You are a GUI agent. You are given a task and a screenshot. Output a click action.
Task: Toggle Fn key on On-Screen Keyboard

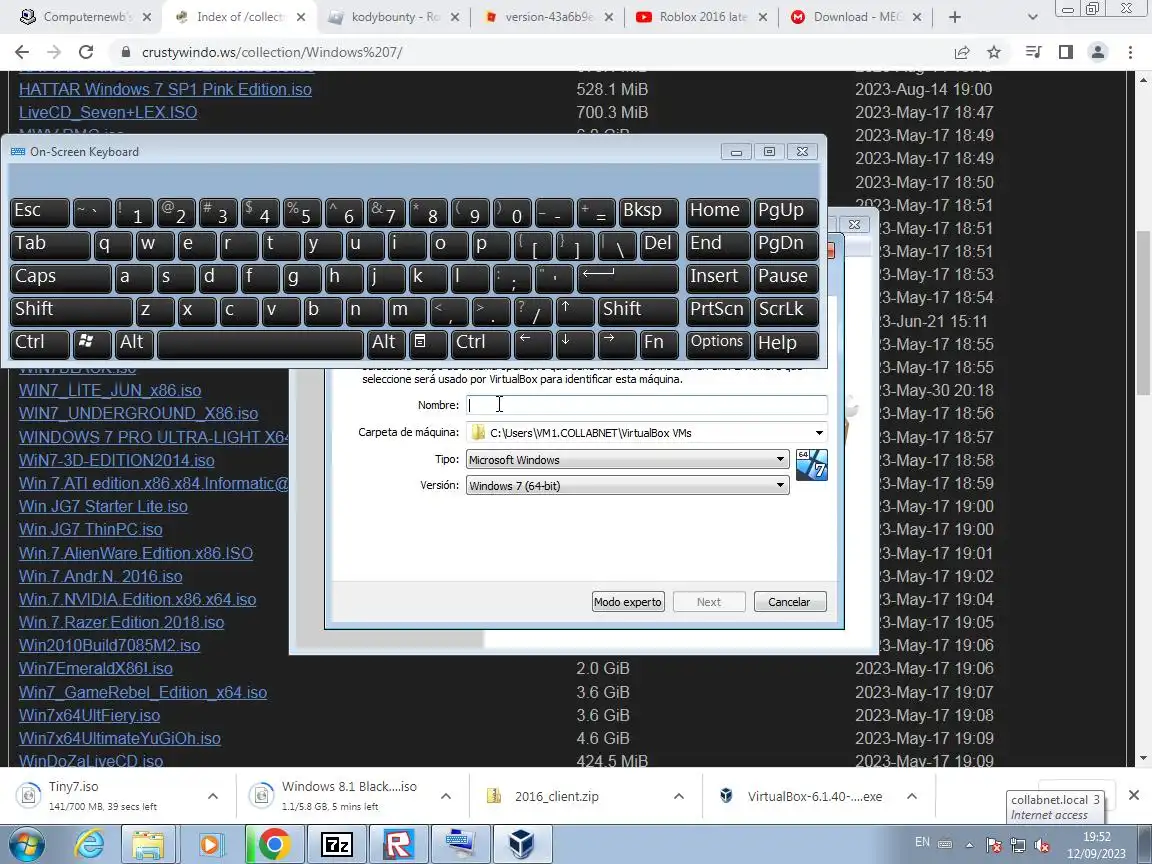[x=658, y=344]
